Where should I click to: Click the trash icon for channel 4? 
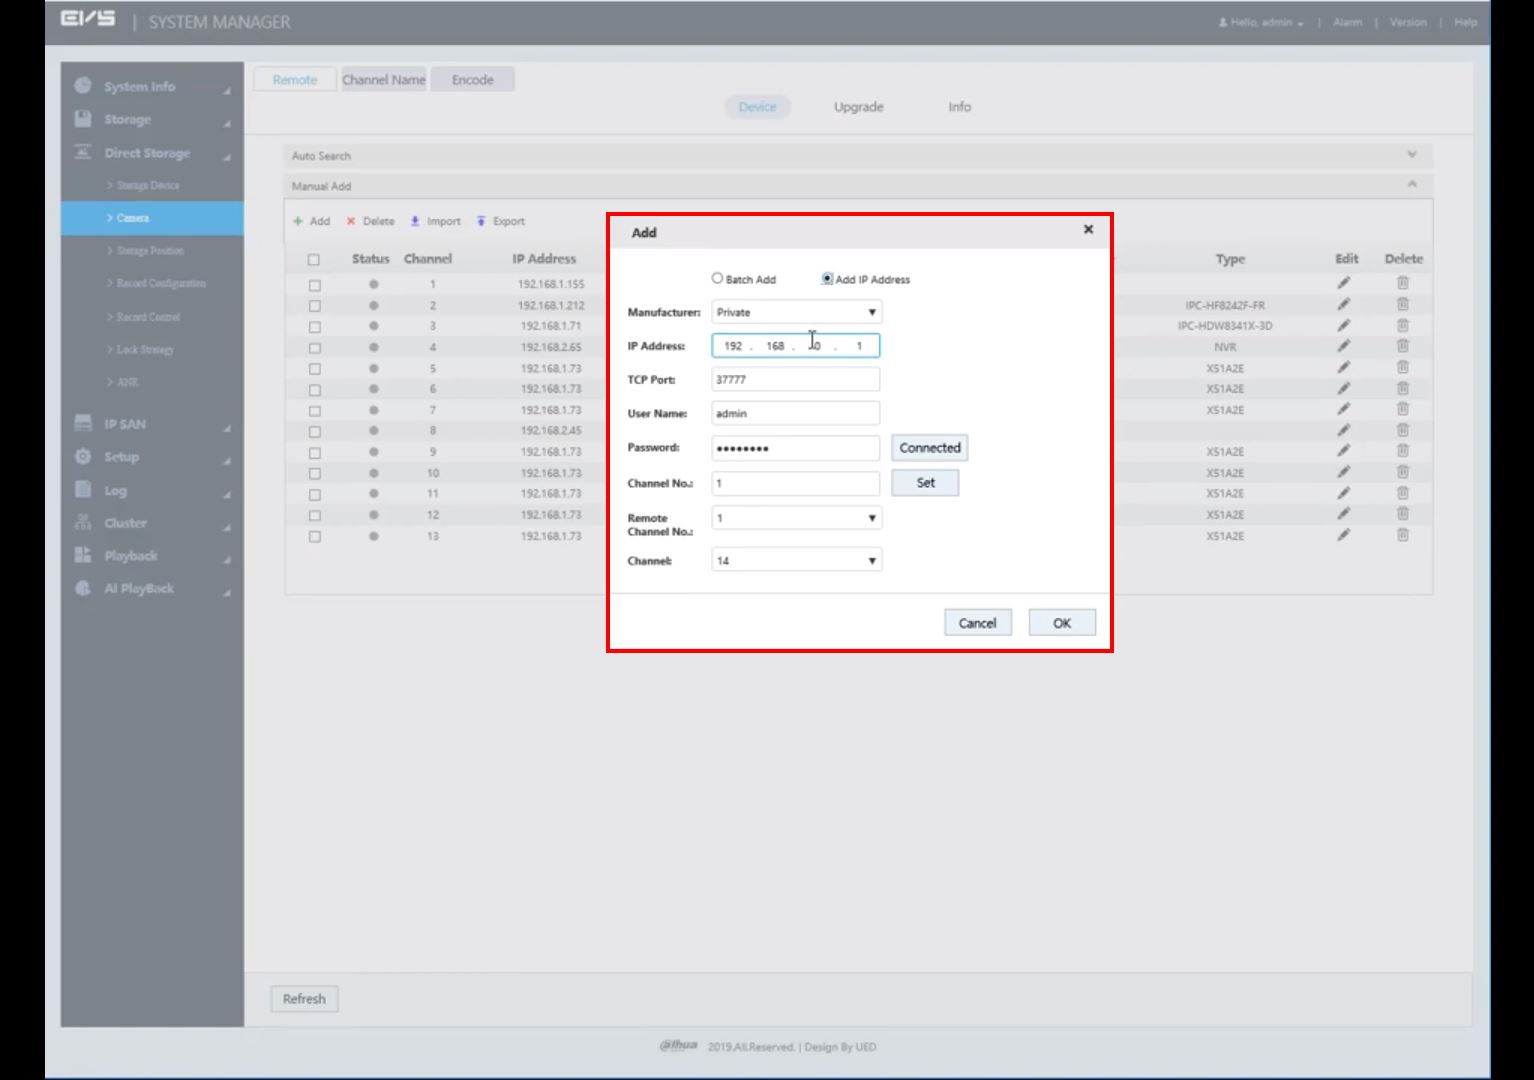[x=1402, y=346]
